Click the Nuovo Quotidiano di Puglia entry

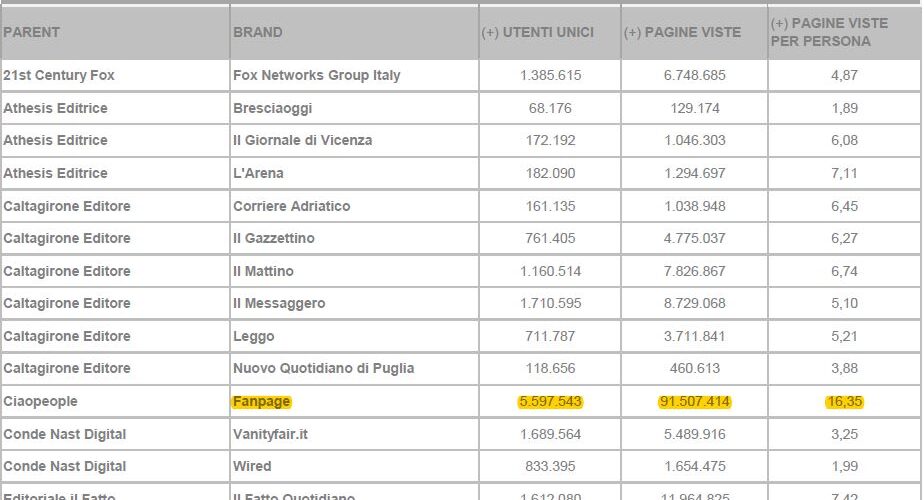(324, 369)
